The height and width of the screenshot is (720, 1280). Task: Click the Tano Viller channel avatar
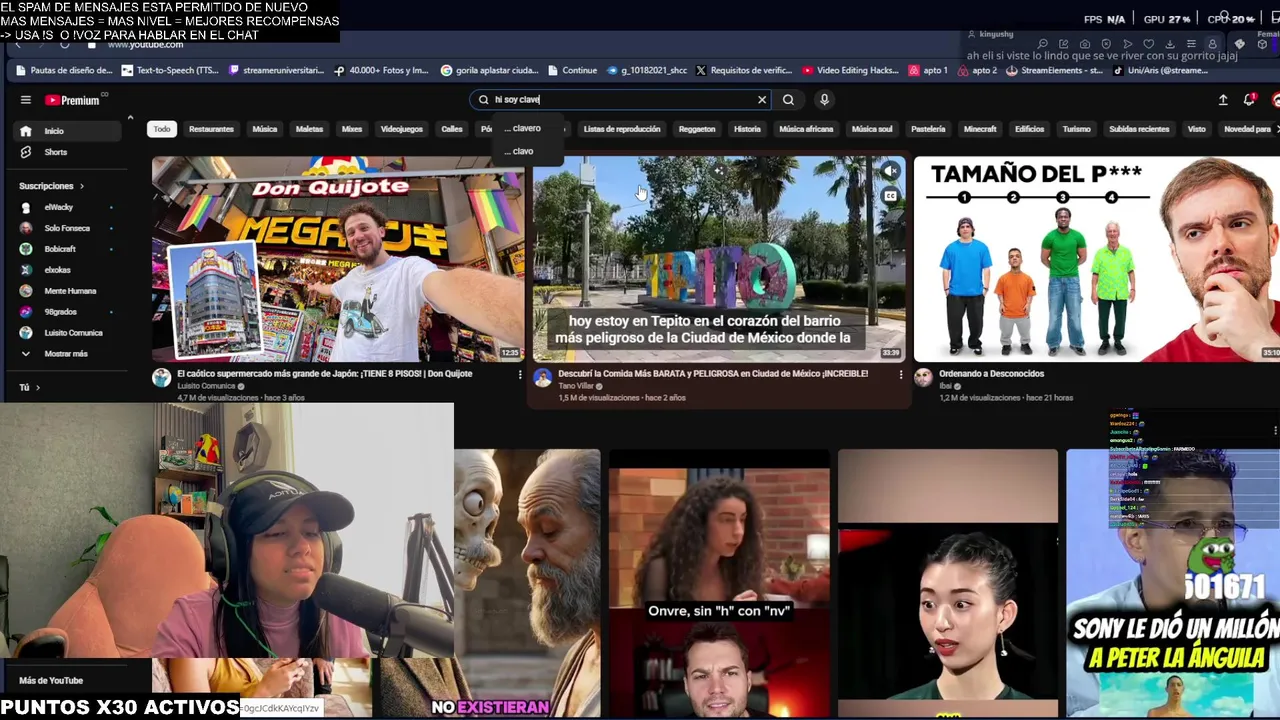[x=542, y=378]
